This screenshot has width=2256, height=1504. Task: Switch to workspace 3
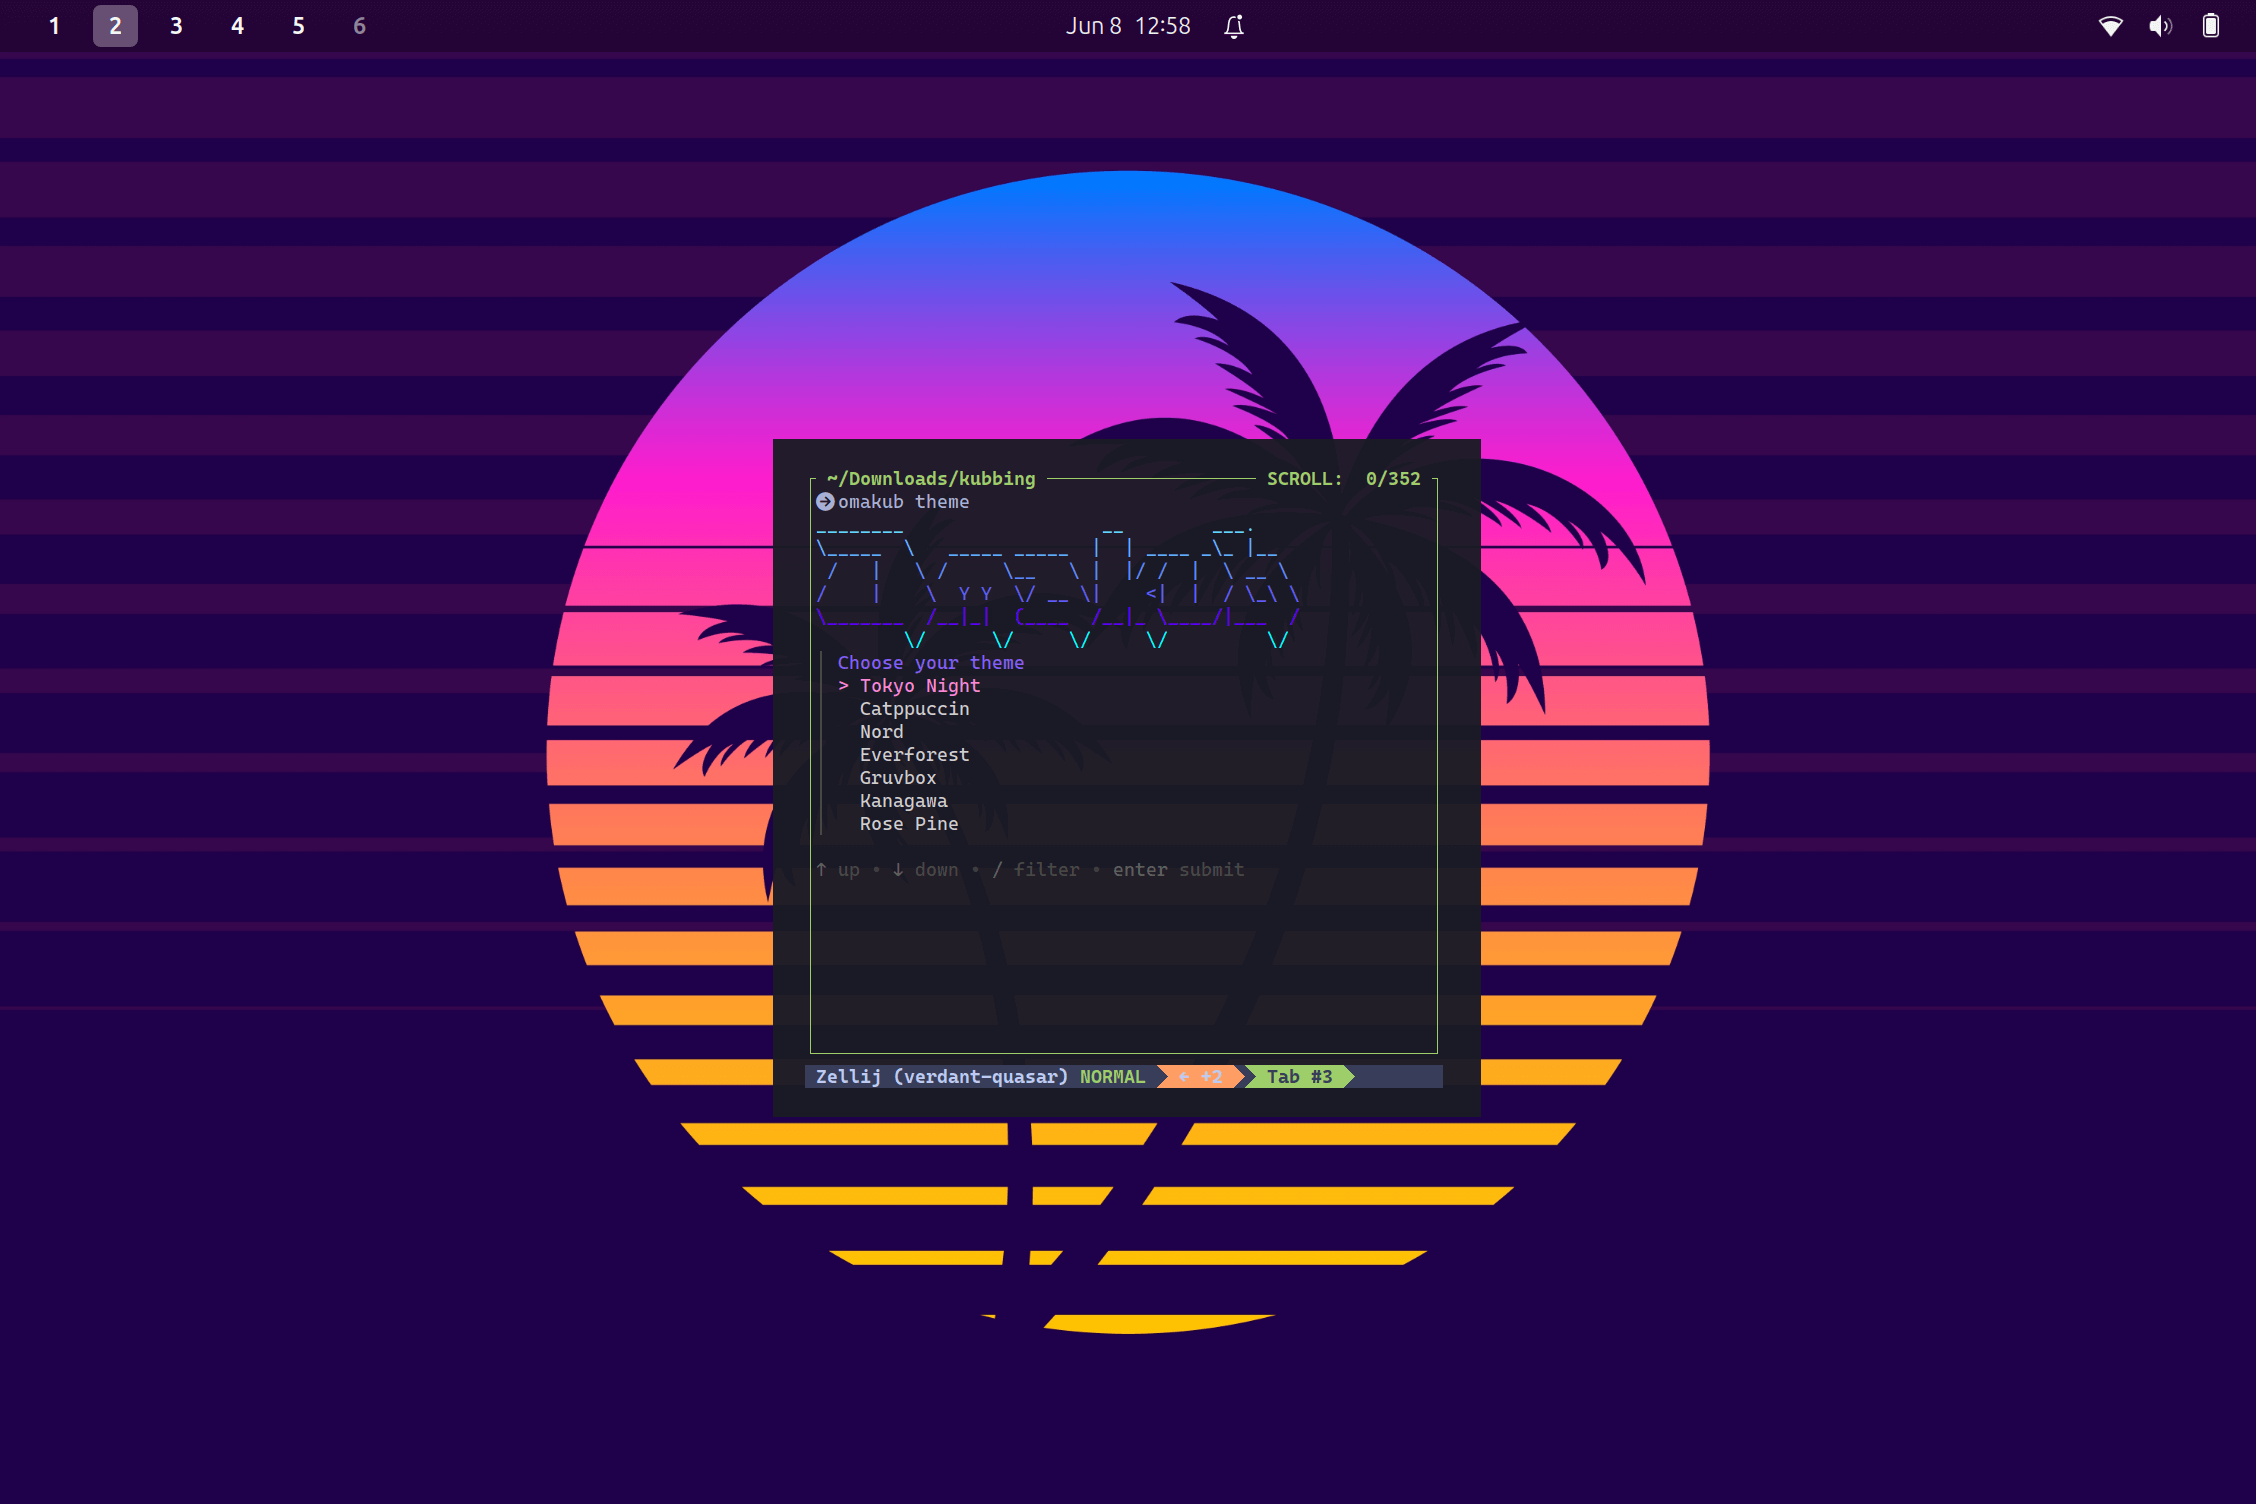click(x=176, y=26)
